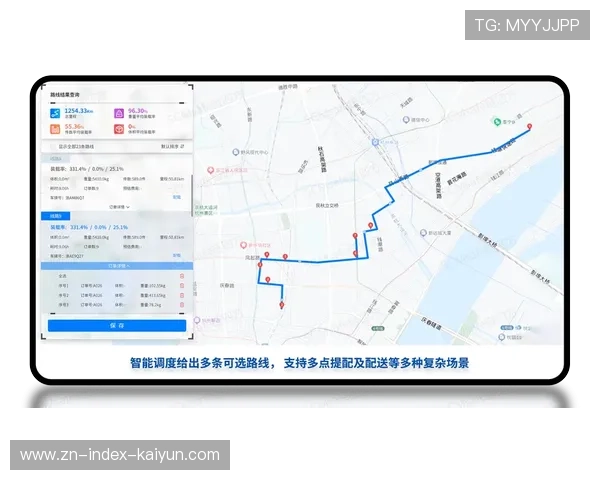Delete order row number 2
This screenshot has height=480, width=600.
pos(181,296)
